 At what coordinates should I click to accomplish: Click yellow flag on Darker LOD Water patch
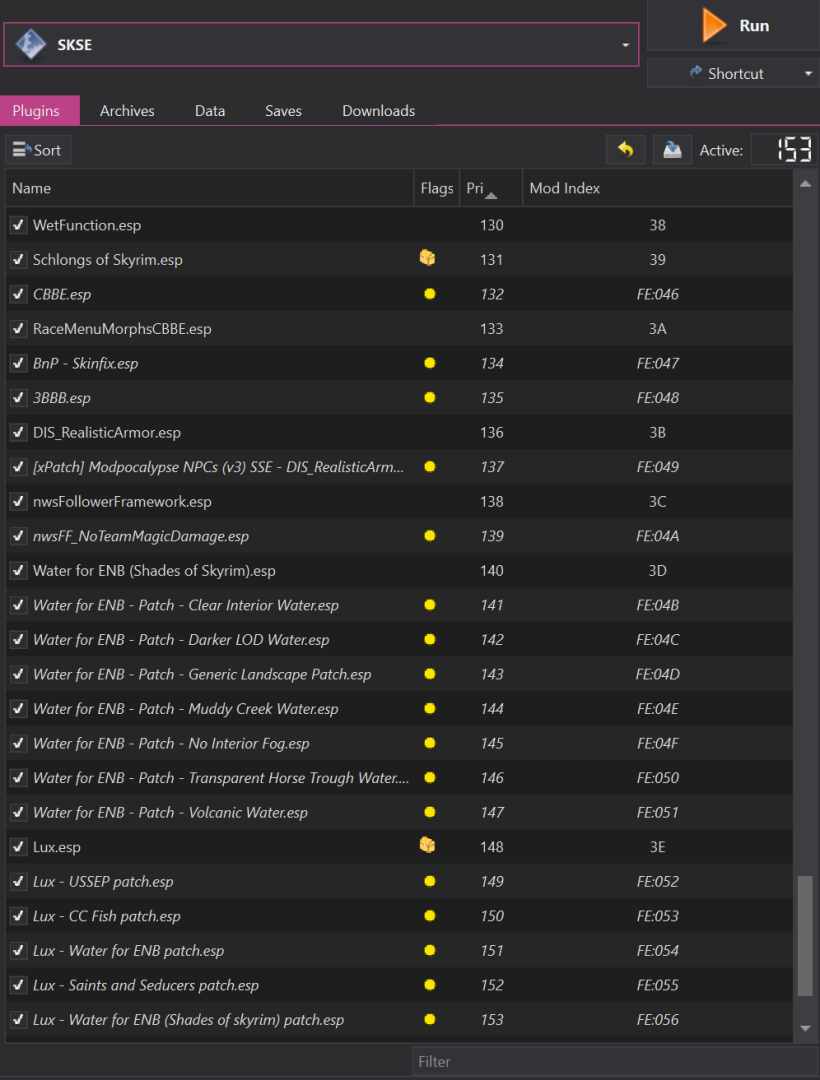tap(430, 639)
